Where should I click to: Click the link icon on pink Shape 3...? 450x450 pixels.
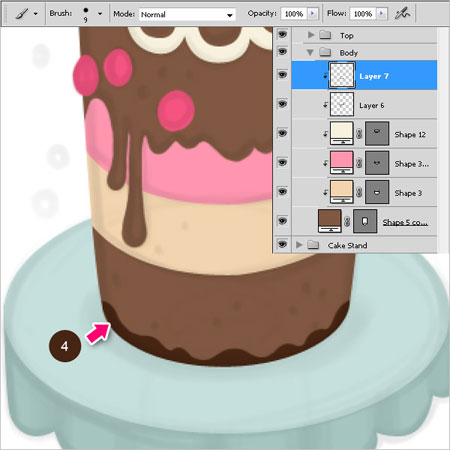[x=359, y=163]
